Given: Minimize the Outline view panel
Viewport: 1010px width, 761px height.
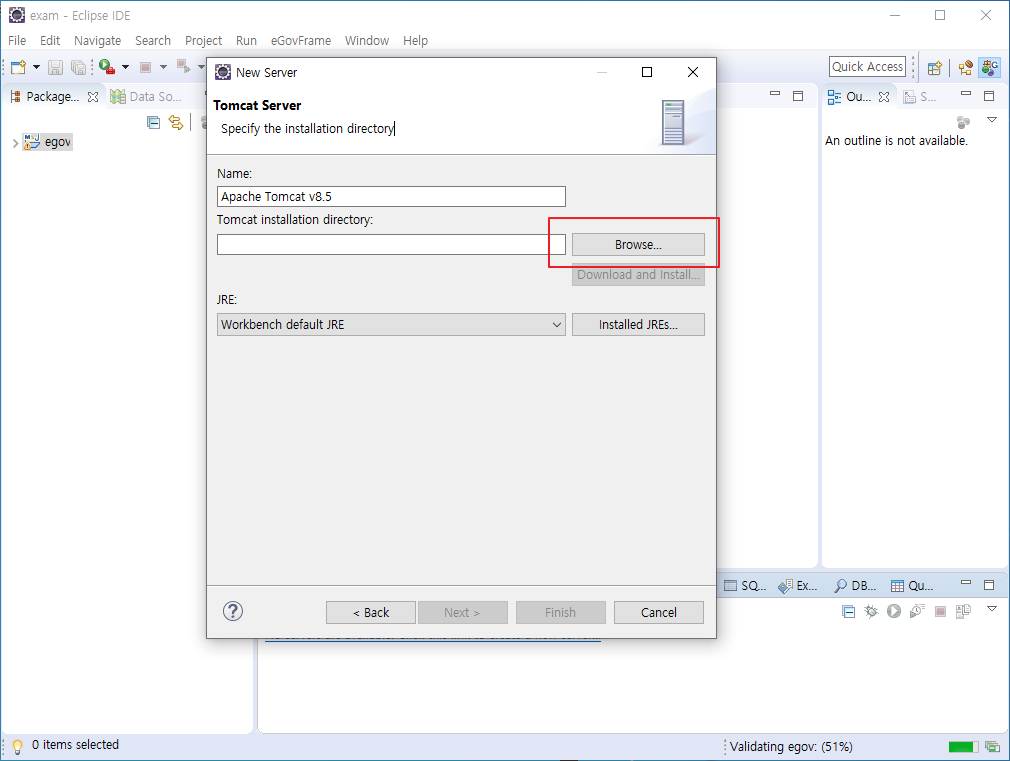Looking at the screenshot, I should click(966, 94).
